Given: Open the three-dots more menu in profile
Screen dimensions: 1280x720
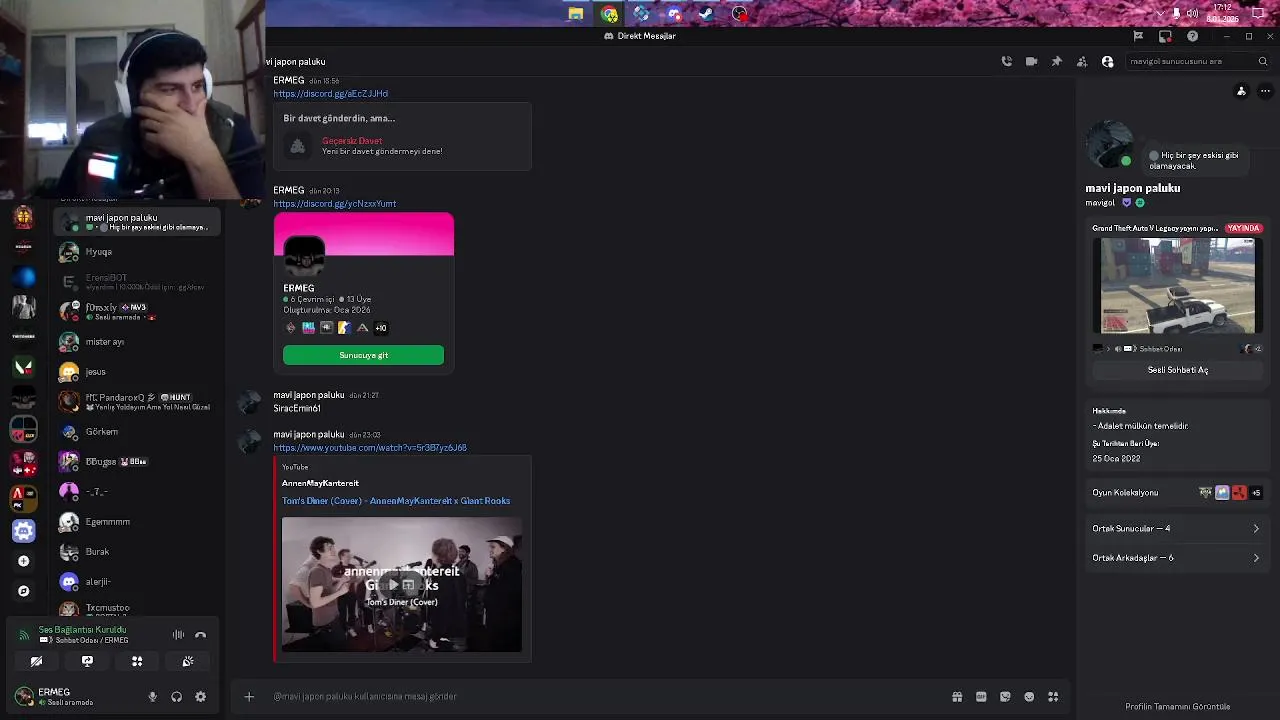Looking at the screenshot, I should (x=1265, y=91).
